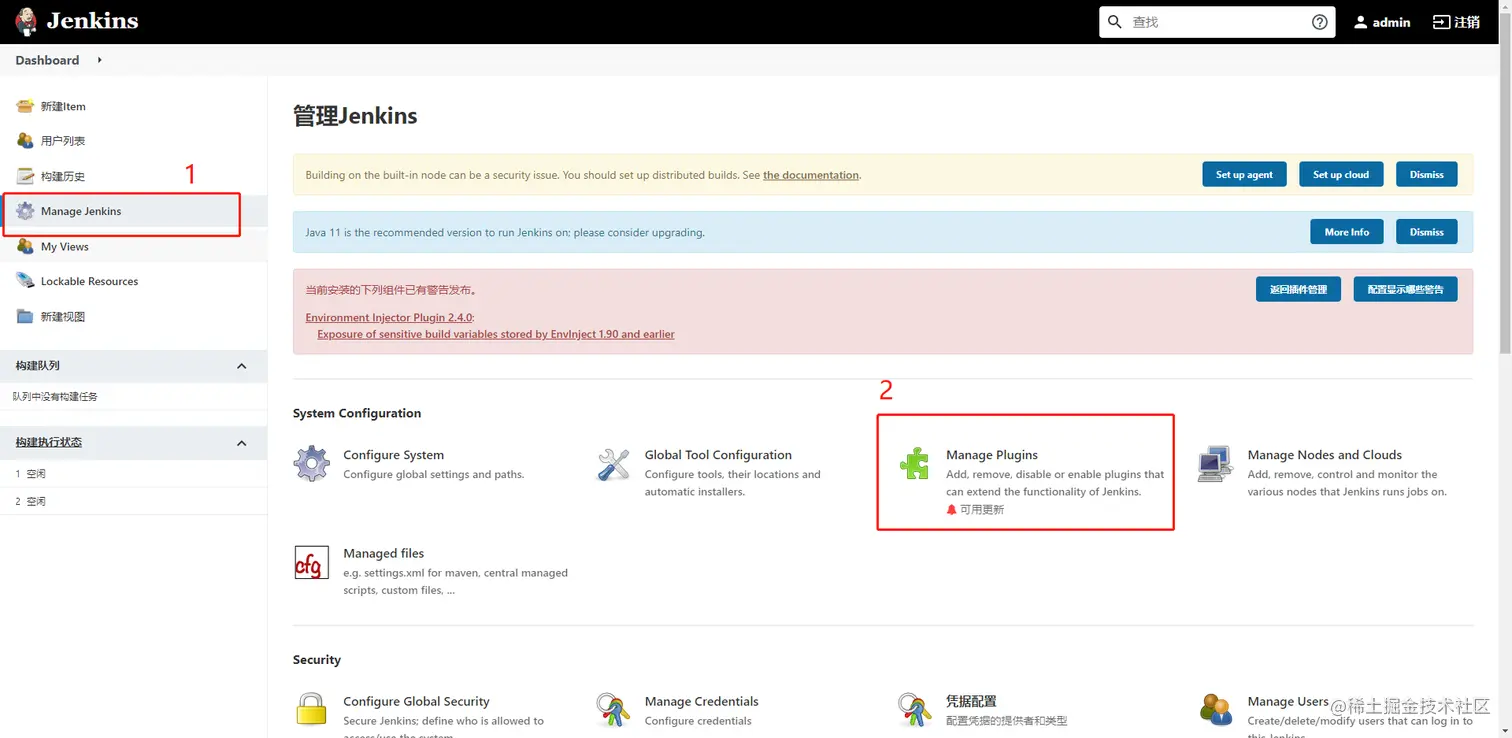
Task: Click the My Views icon
Action: click(x=25, y=246)
